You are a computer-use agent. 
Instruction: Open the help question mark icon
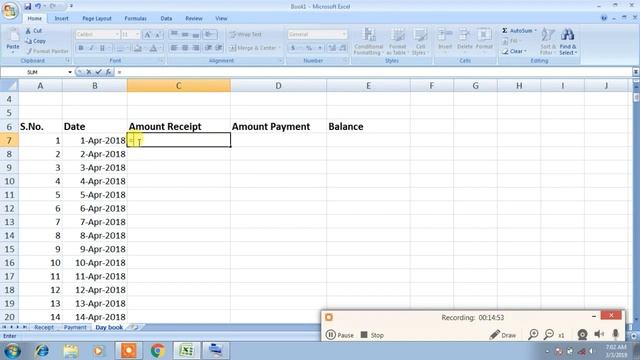604,18
